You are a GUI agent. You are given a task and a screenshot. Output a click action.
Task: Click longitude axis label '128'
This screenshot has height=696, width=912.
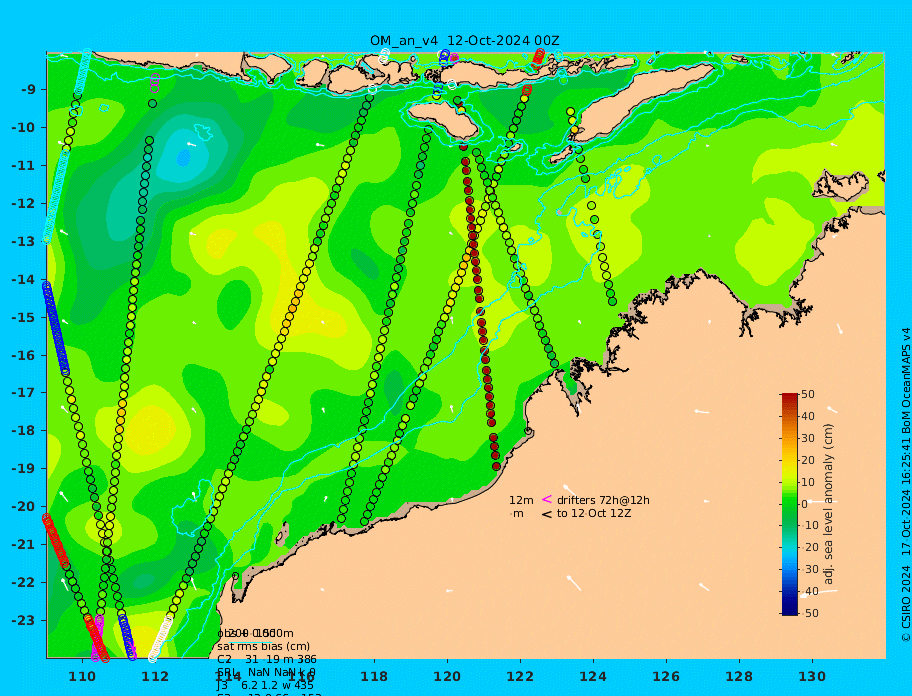click(x=739, y=677)
